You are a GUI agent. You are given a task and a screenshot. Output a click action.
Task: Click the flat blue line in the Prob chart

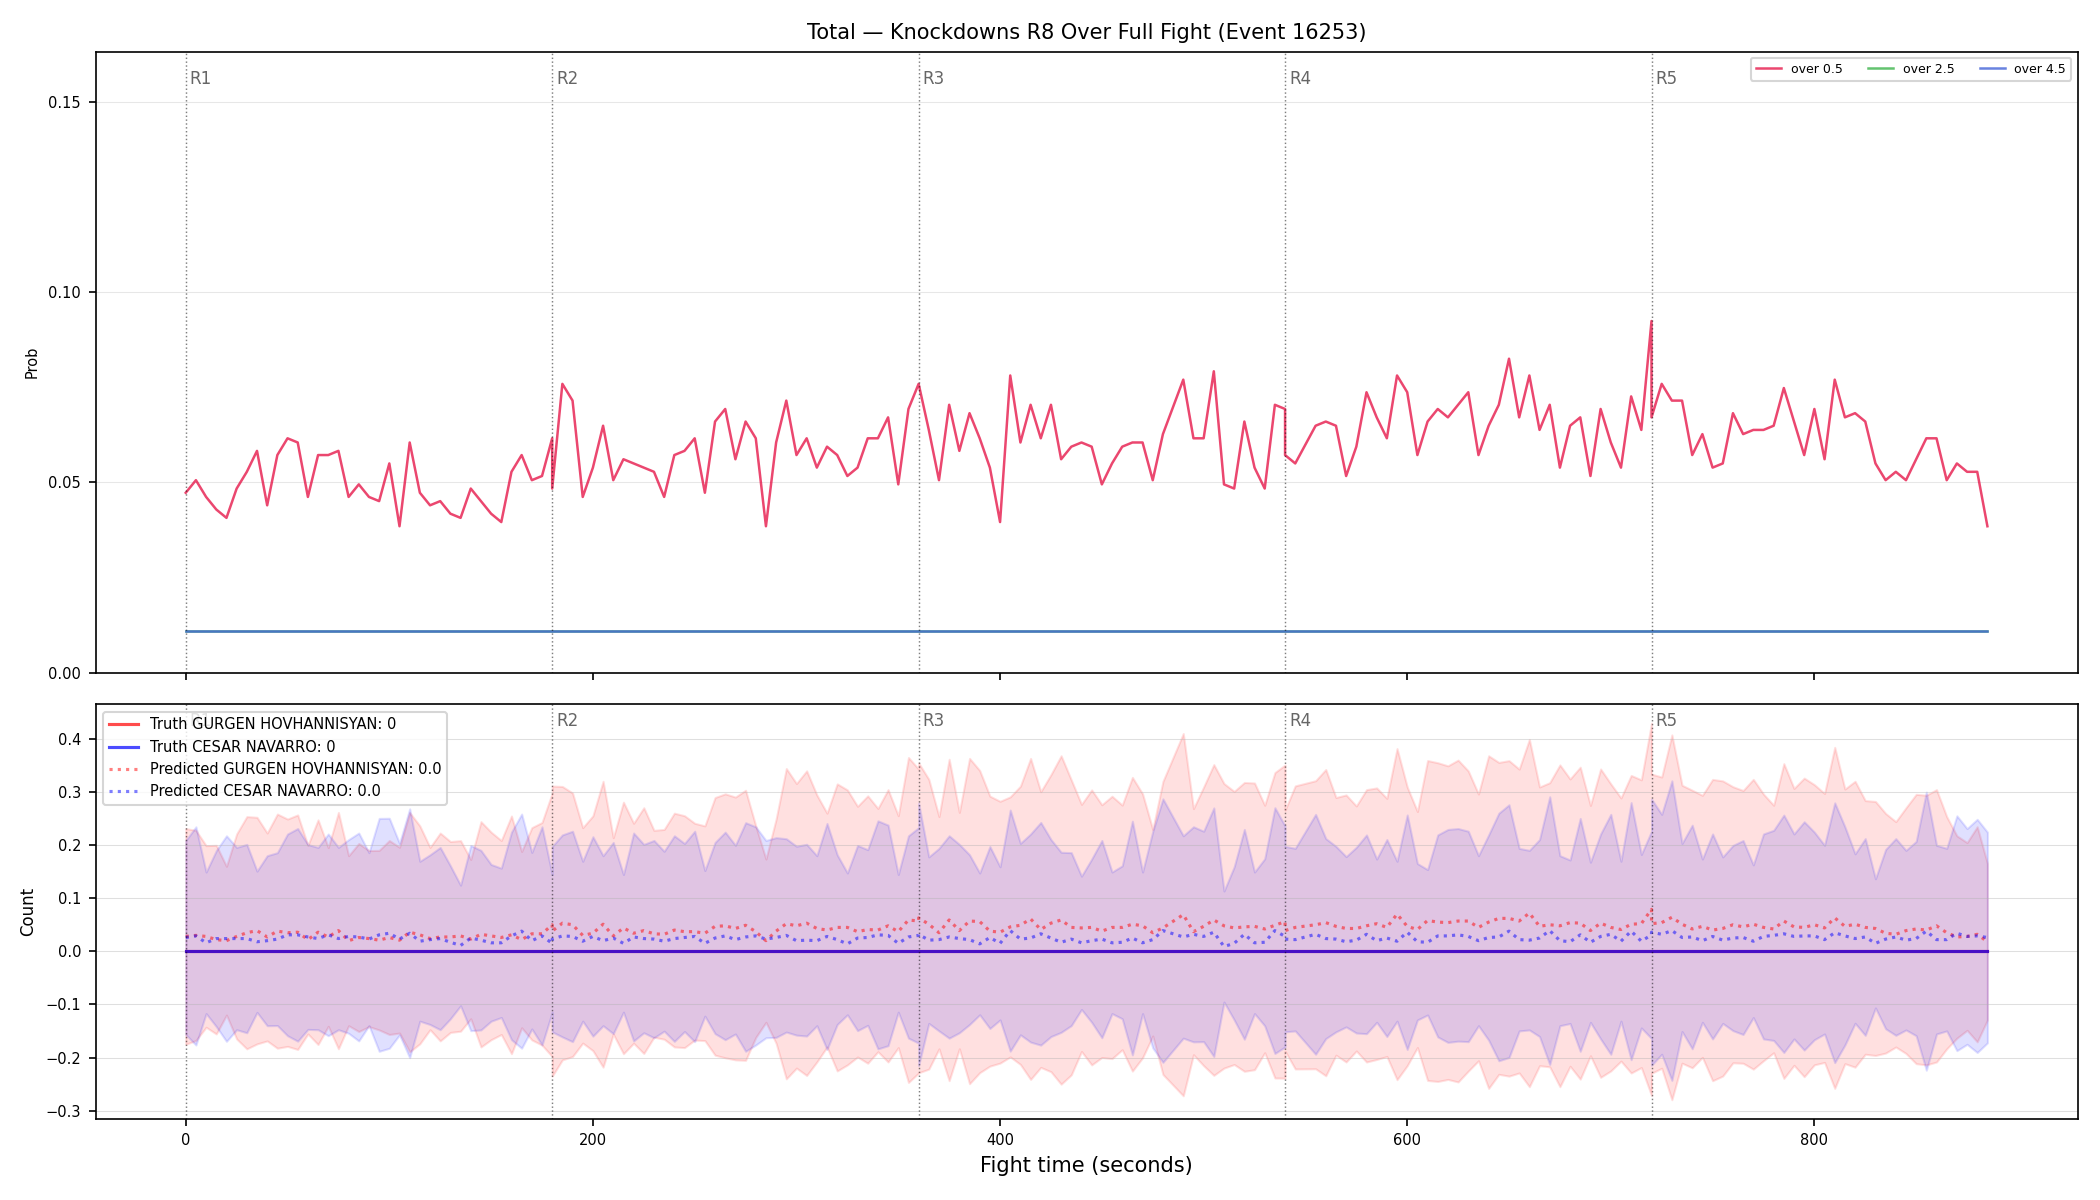[x=1086, y=631]
